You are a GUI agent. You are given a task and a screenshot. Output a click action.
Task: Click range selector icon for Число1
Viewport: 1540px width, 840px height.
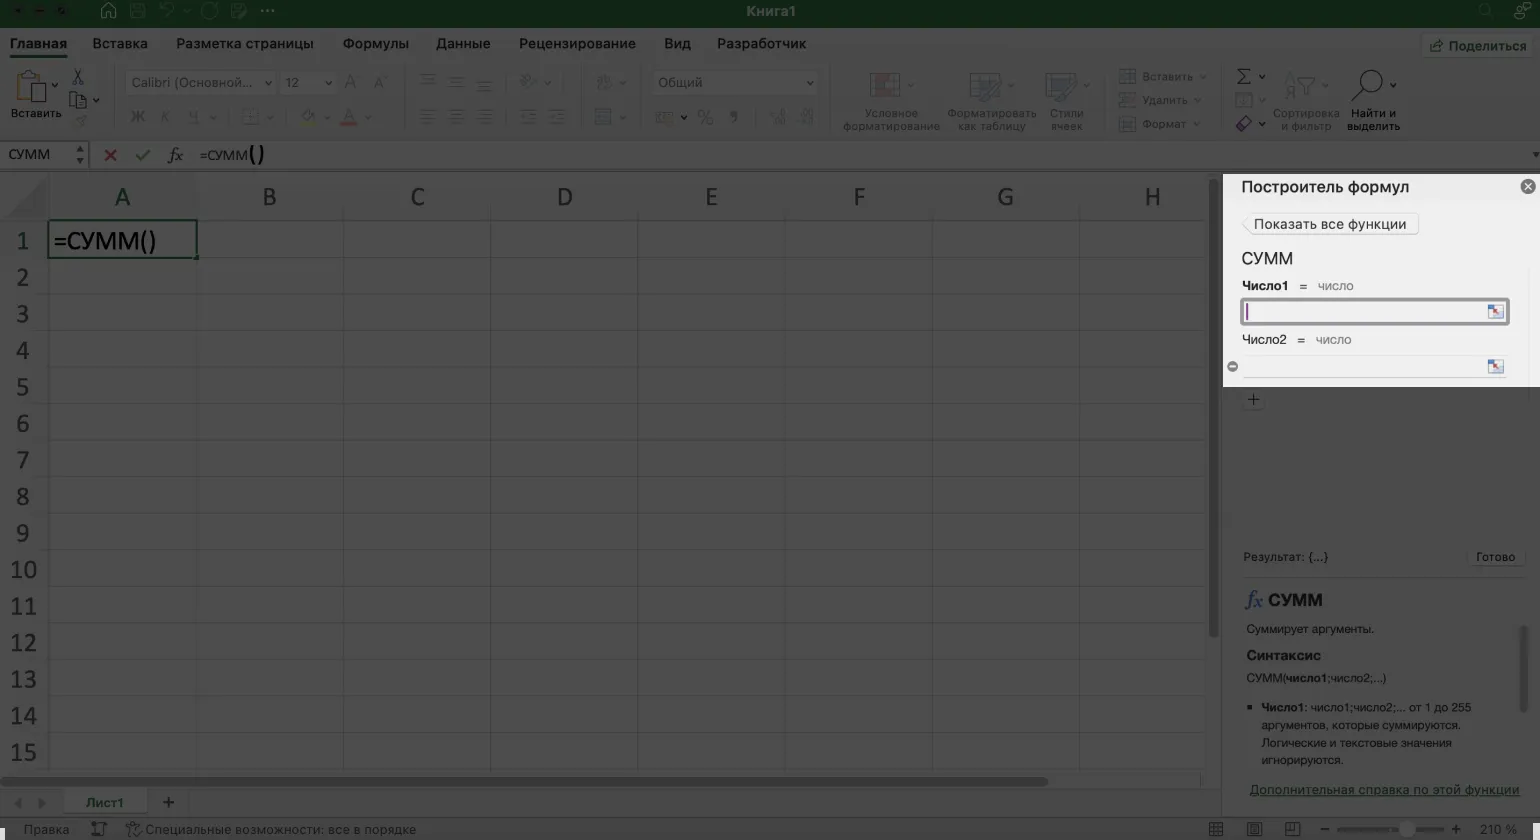[x=1495, y=312]
